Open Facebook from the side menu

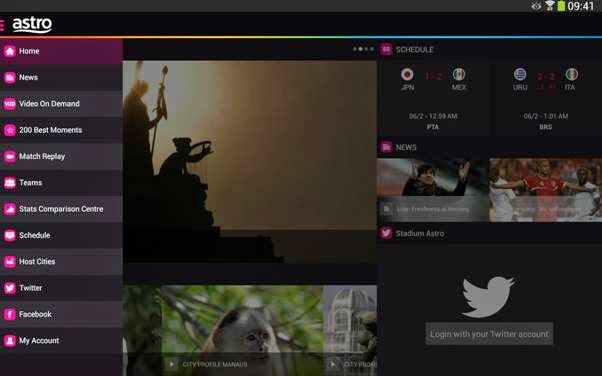pyautogui.click(x=61, y=314)
